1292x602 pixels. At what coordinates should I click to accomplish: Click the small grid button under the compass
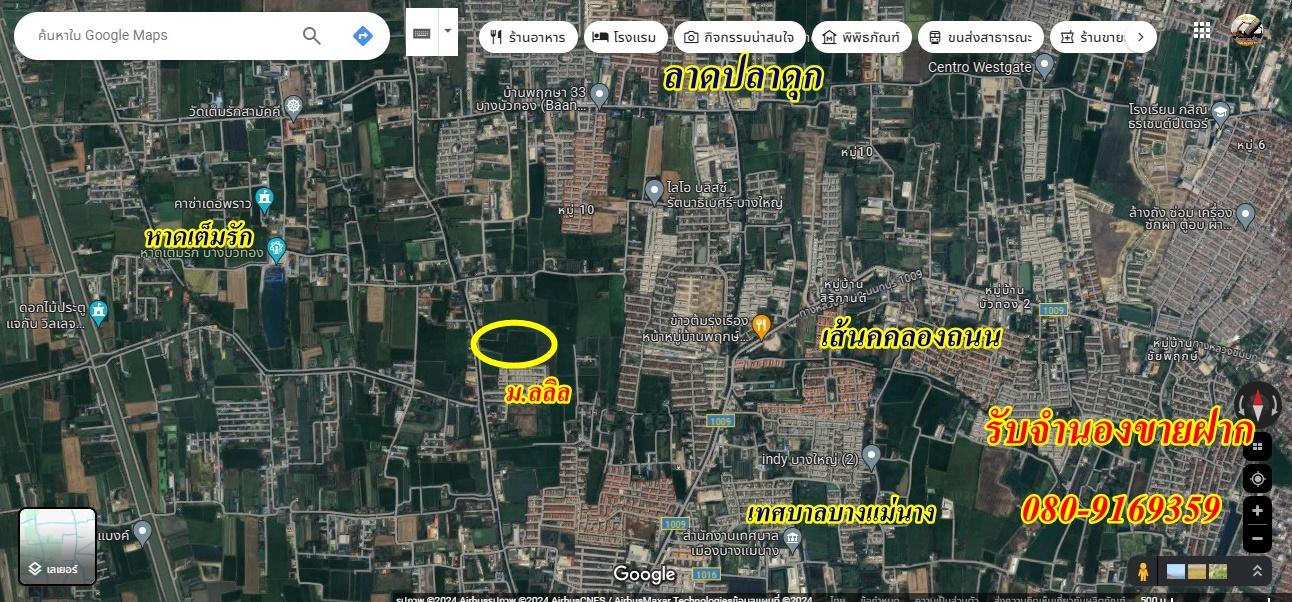pyautogui.click(x=1257, y=446)
